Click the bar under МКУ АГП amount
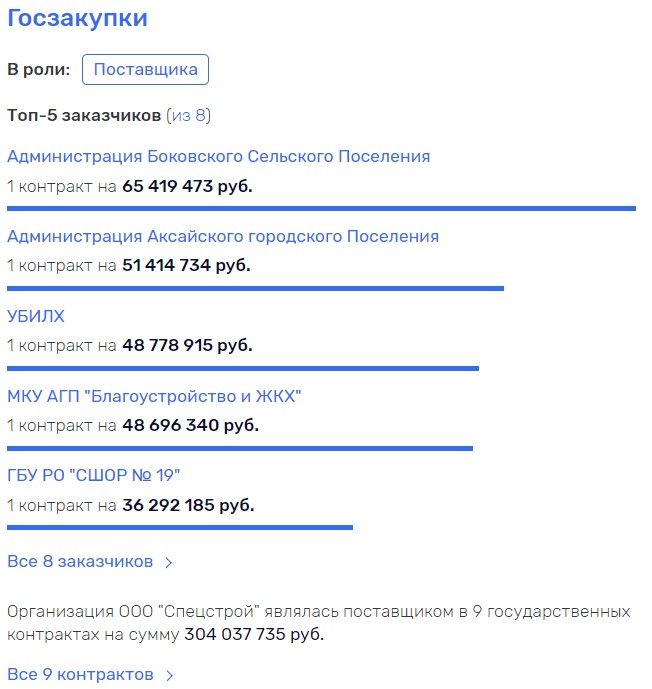This screenshot has height=689, width=652. pyautogui.click(x=240, y=448)
